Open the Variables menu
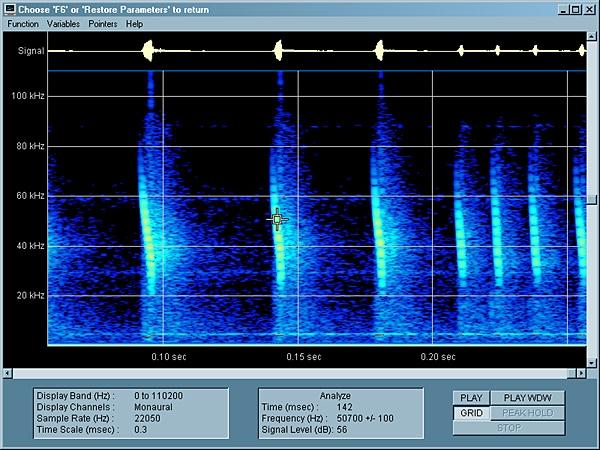This screenshot has height=450, width=600. pyautogui.click(x=64, y=23)
